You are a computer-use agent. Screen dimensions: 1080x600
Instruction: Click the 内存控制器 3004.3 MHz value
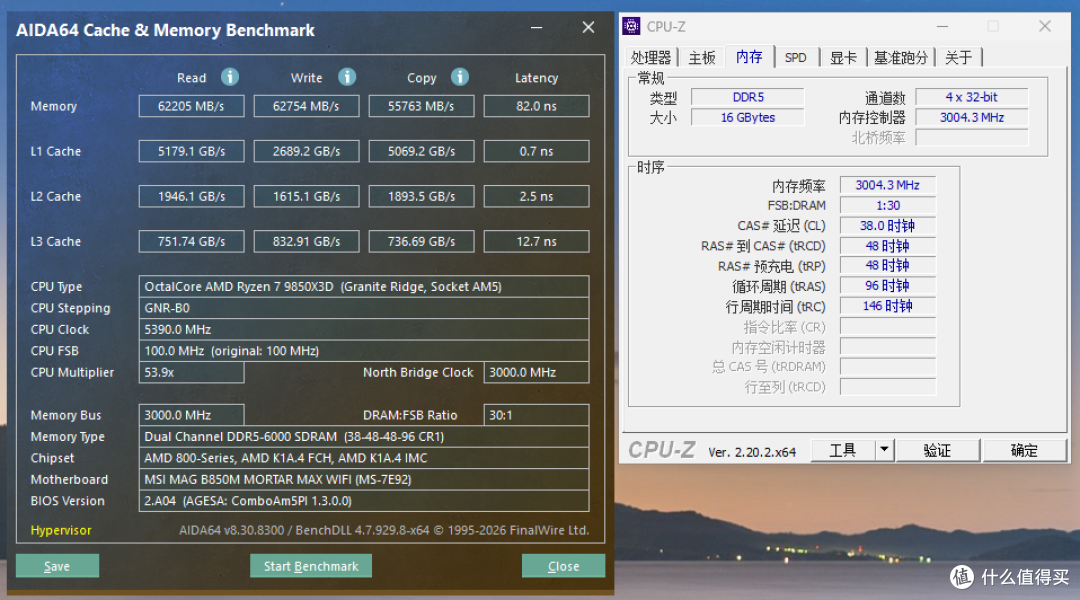tap(972, 118)
